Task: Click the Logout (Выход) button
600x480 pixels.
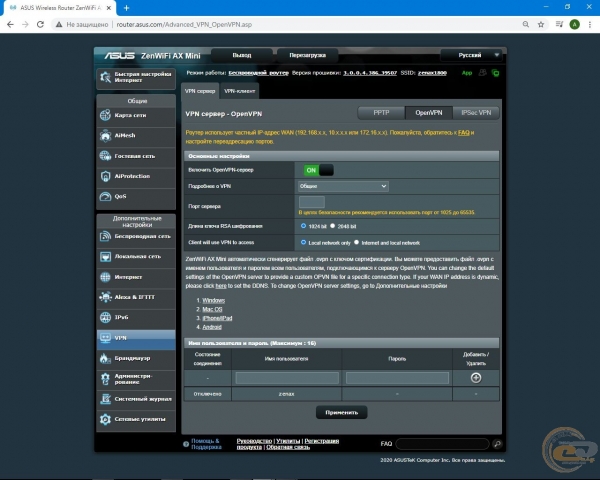Action: point(242,56)
